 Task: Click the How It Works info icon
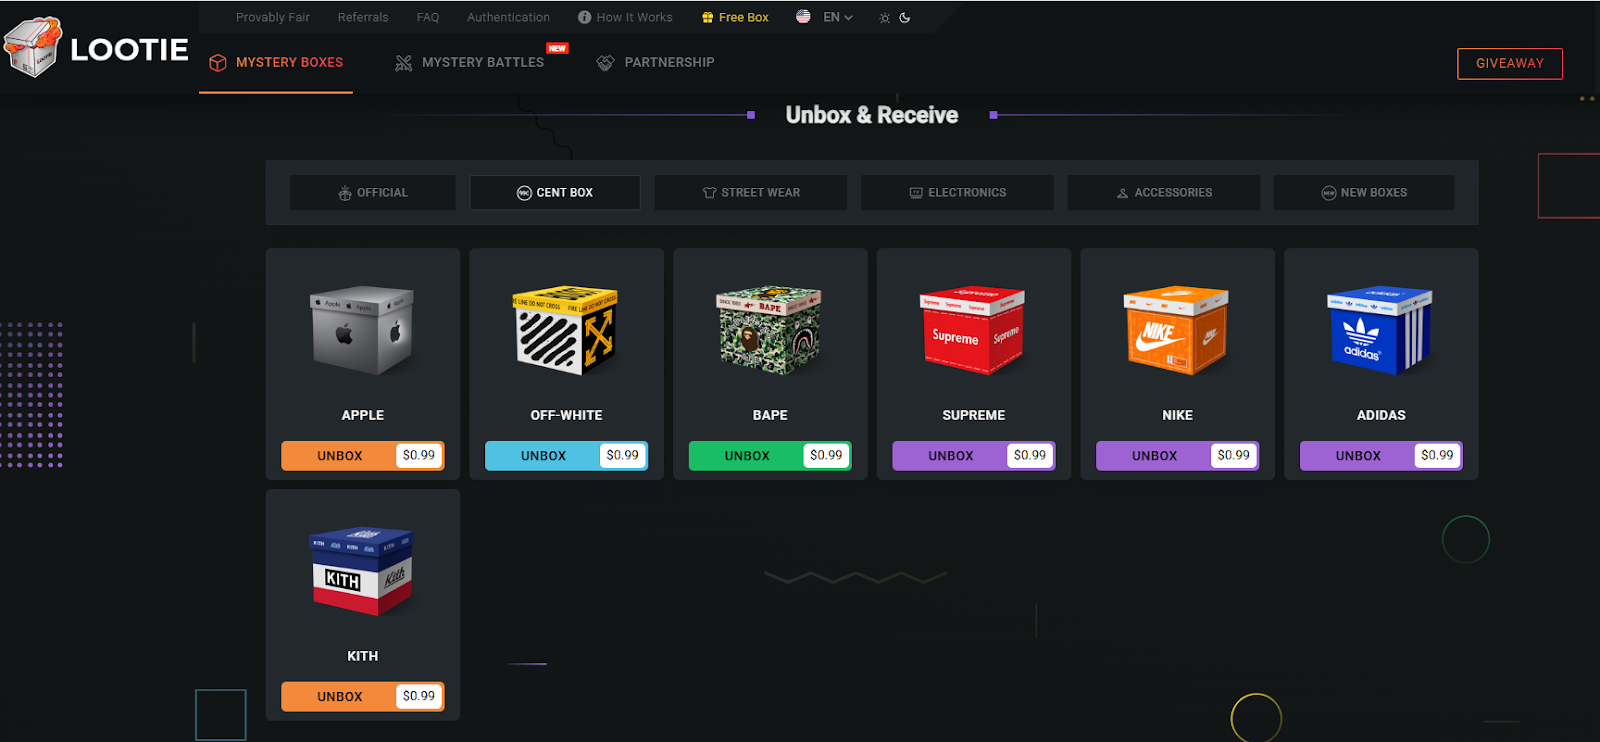tap(584, 17)
